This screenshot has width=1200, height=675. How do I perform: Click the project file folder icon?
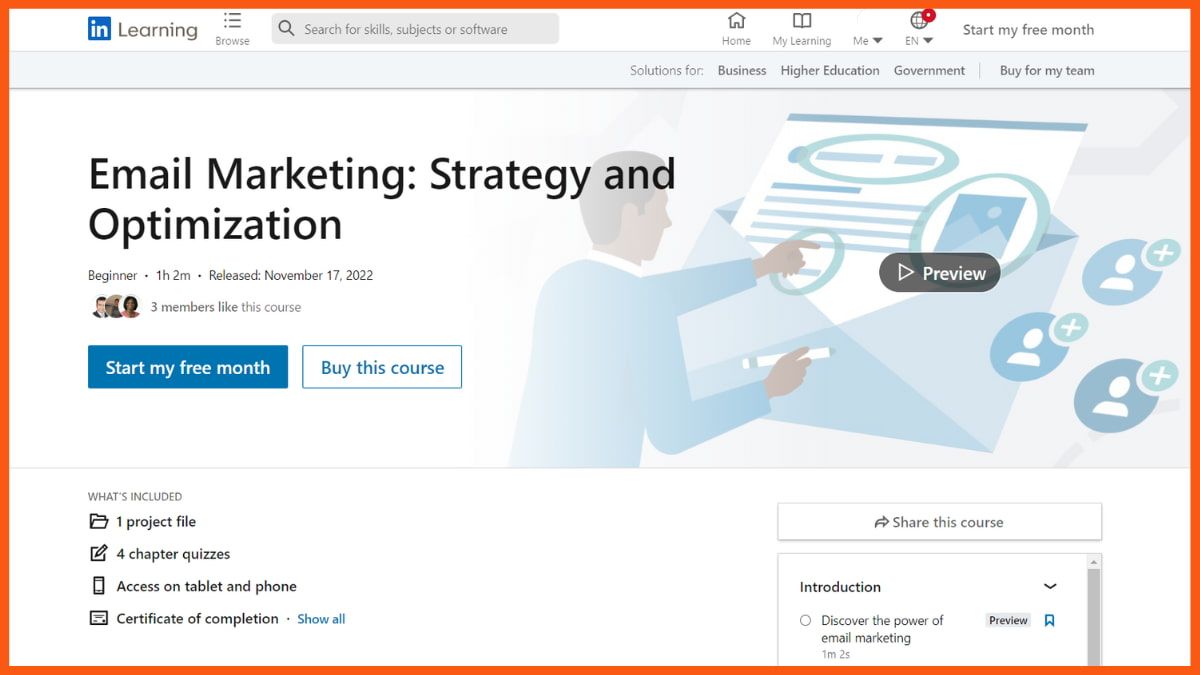click(x=97, y=520)
